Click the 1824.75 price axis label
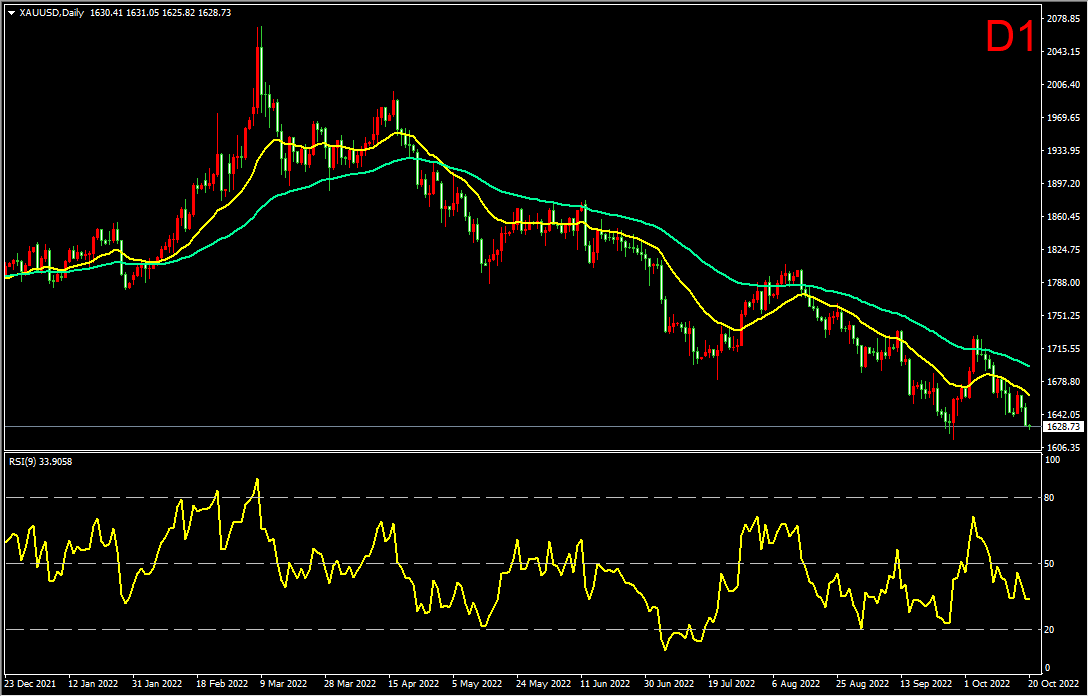Viewport: 1089px width, 697px height. [x=1063, y=249]
